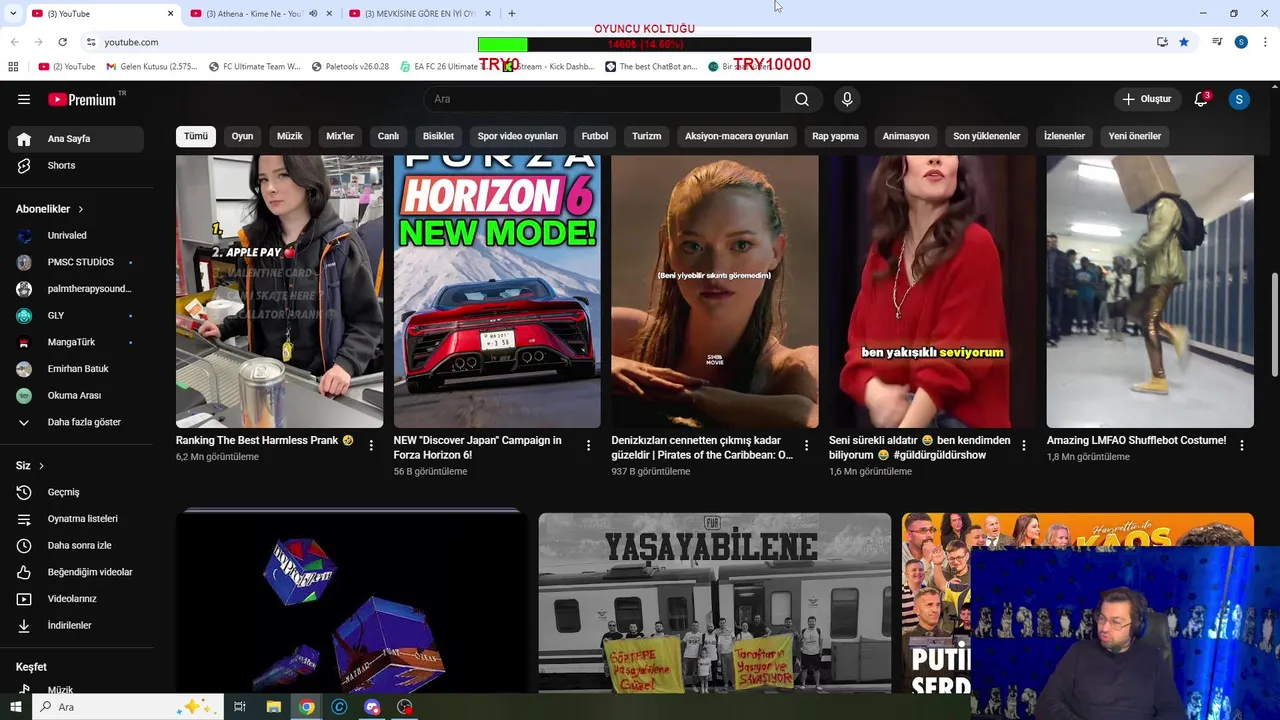Image resolution: width=1280 pixels, height=720 pixels.
Task: Open options menu for Forza Horizon 6 short
Action: tap(588, 446)
